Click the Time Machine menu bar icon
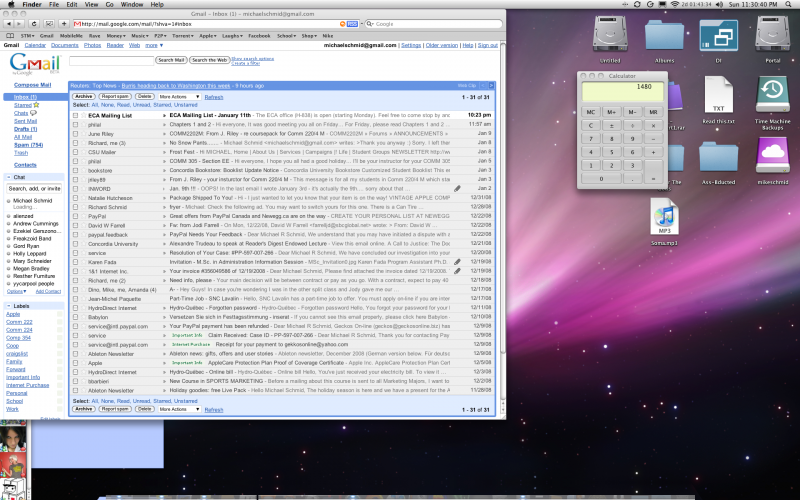Screen dimensions: 800x500 pos(650,4)
